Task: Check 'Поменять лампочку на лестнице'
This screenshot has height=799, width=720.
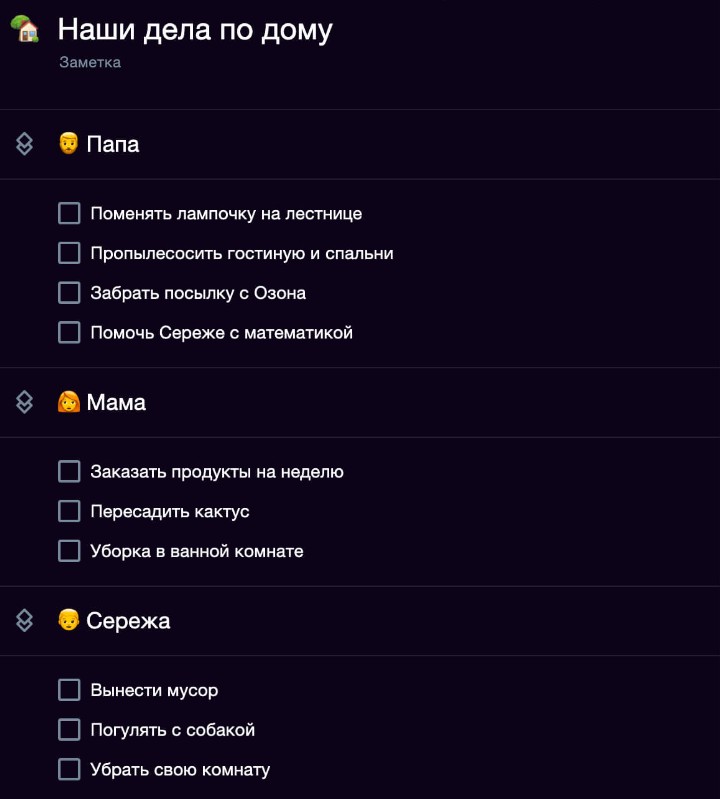Action: pyautogui.click(x=69, y=213)
